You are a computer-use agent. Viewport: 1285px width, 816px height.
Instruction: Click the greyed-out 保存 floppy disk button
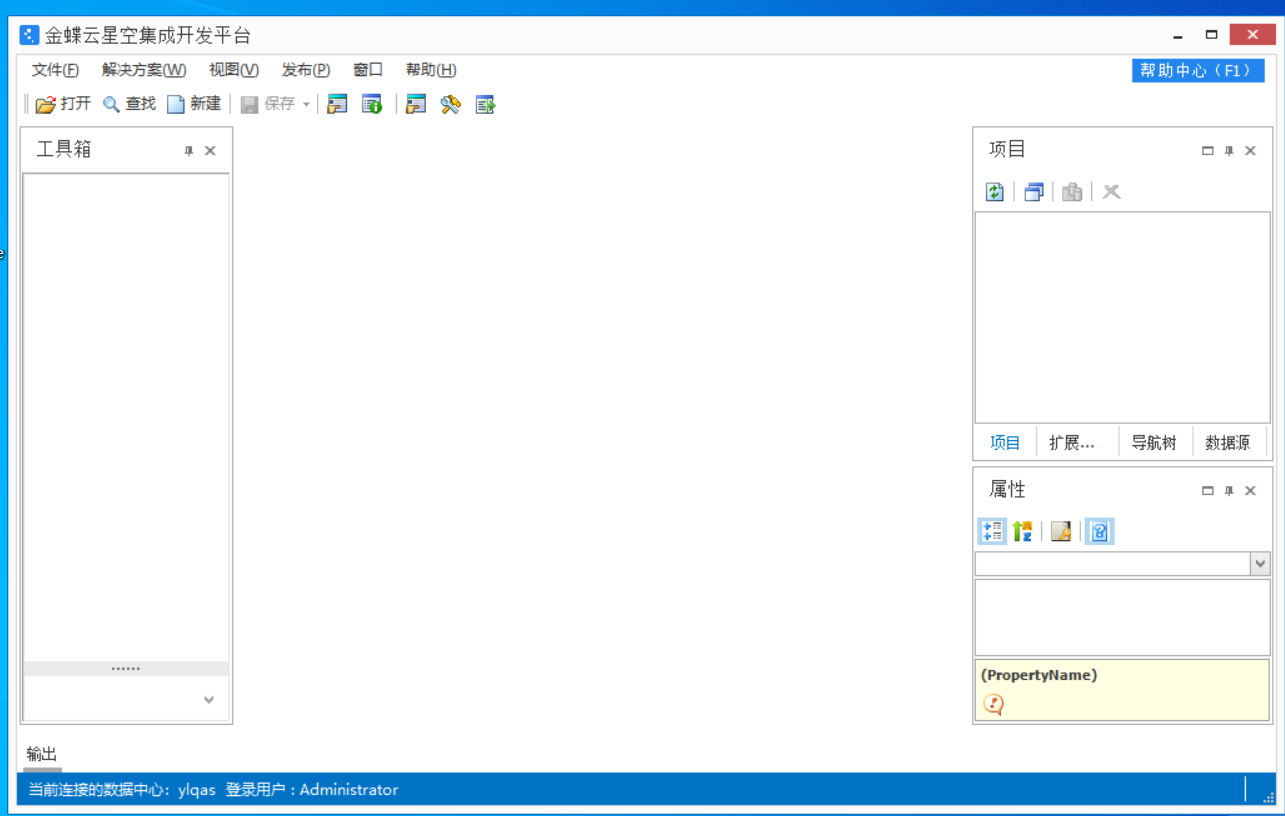[x=267, y=104]
